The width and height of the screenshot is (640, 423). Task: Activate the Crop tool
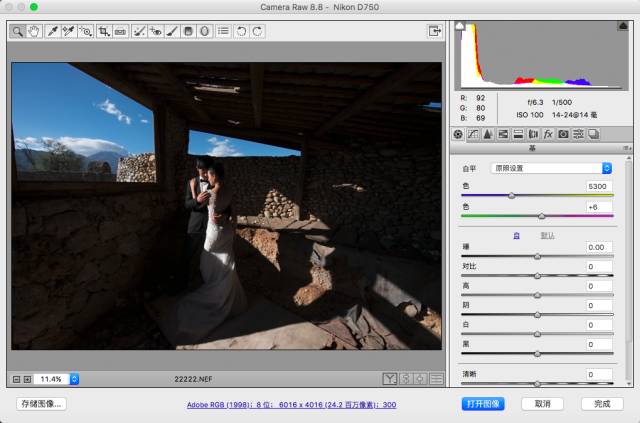[x=103, y=31]
